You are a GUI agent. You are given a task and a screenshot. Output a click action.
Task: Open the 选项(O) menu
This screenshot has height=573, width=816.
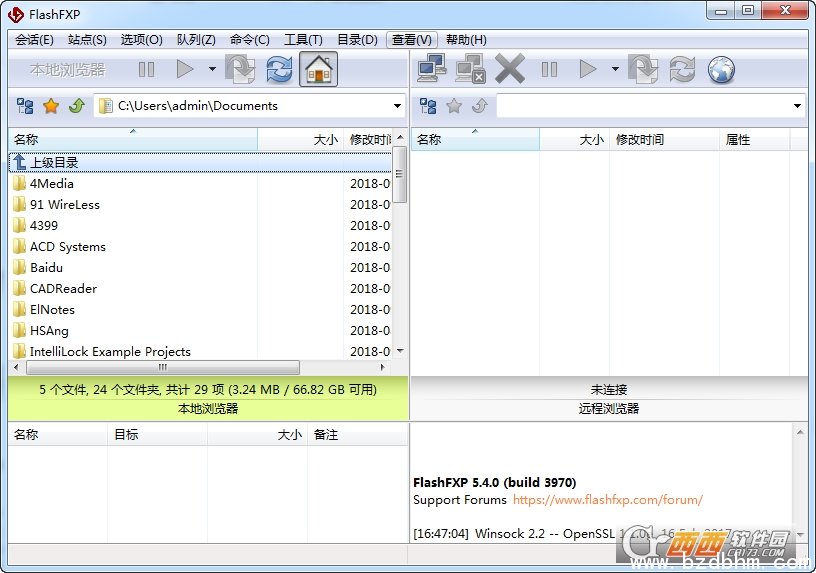click(x=142, y=40)
